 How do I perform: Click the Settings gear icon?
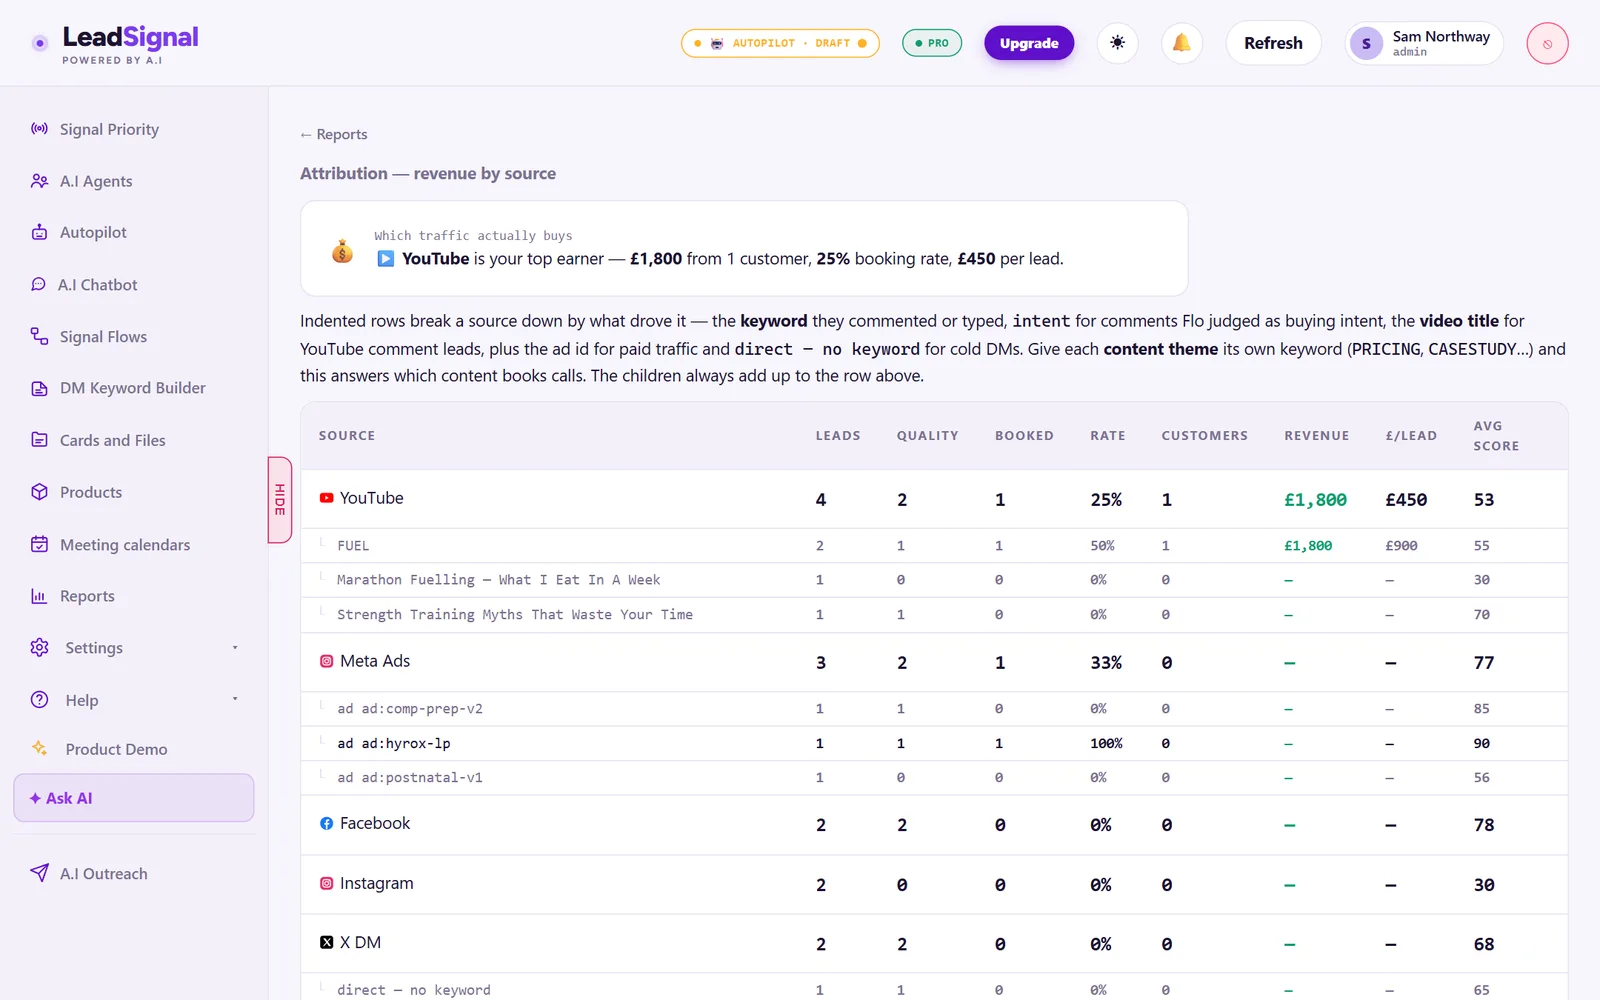pyautogui.click(x=39, y=647)
